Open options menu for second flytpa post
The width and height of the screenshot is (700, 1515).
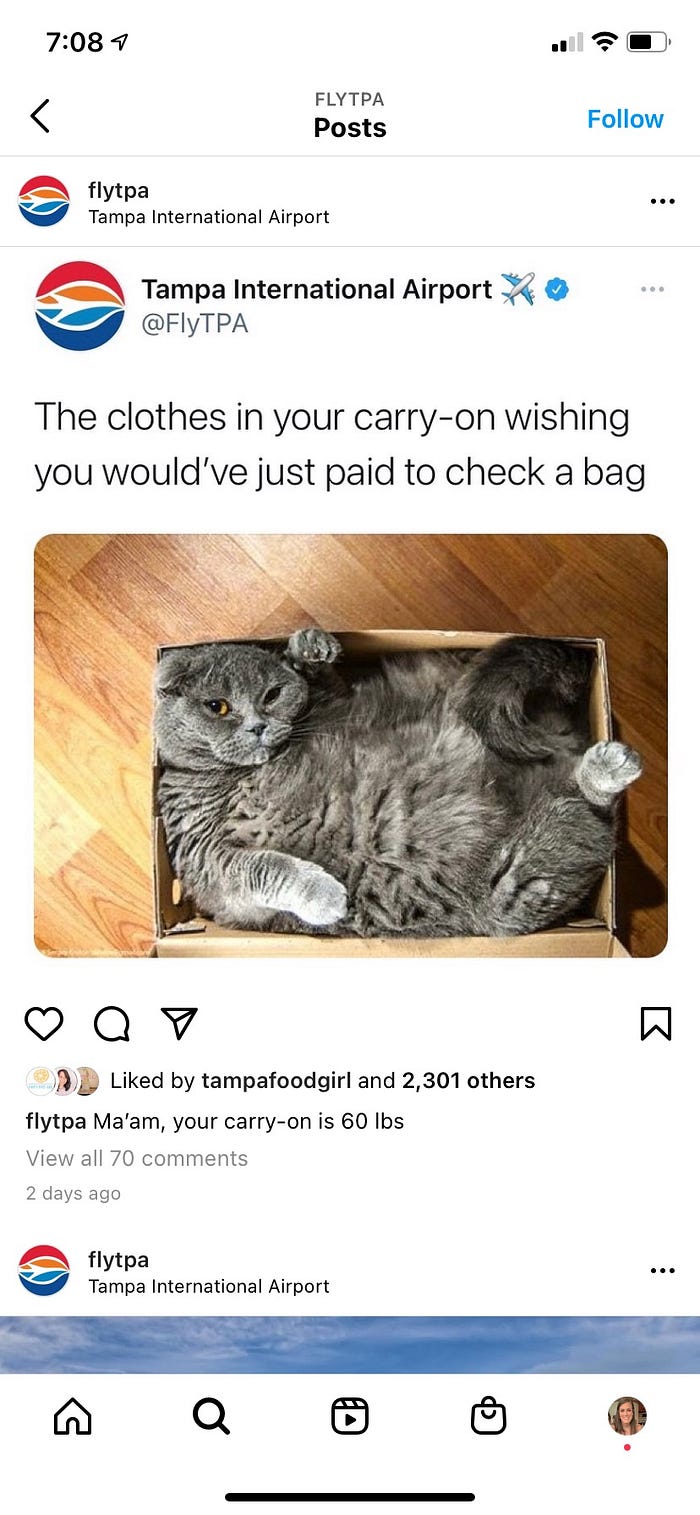(662, 1271)
